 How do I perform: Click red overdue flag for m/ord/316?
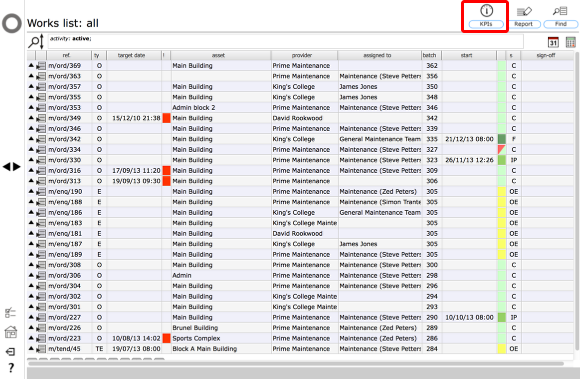click(x=166, y=170)
